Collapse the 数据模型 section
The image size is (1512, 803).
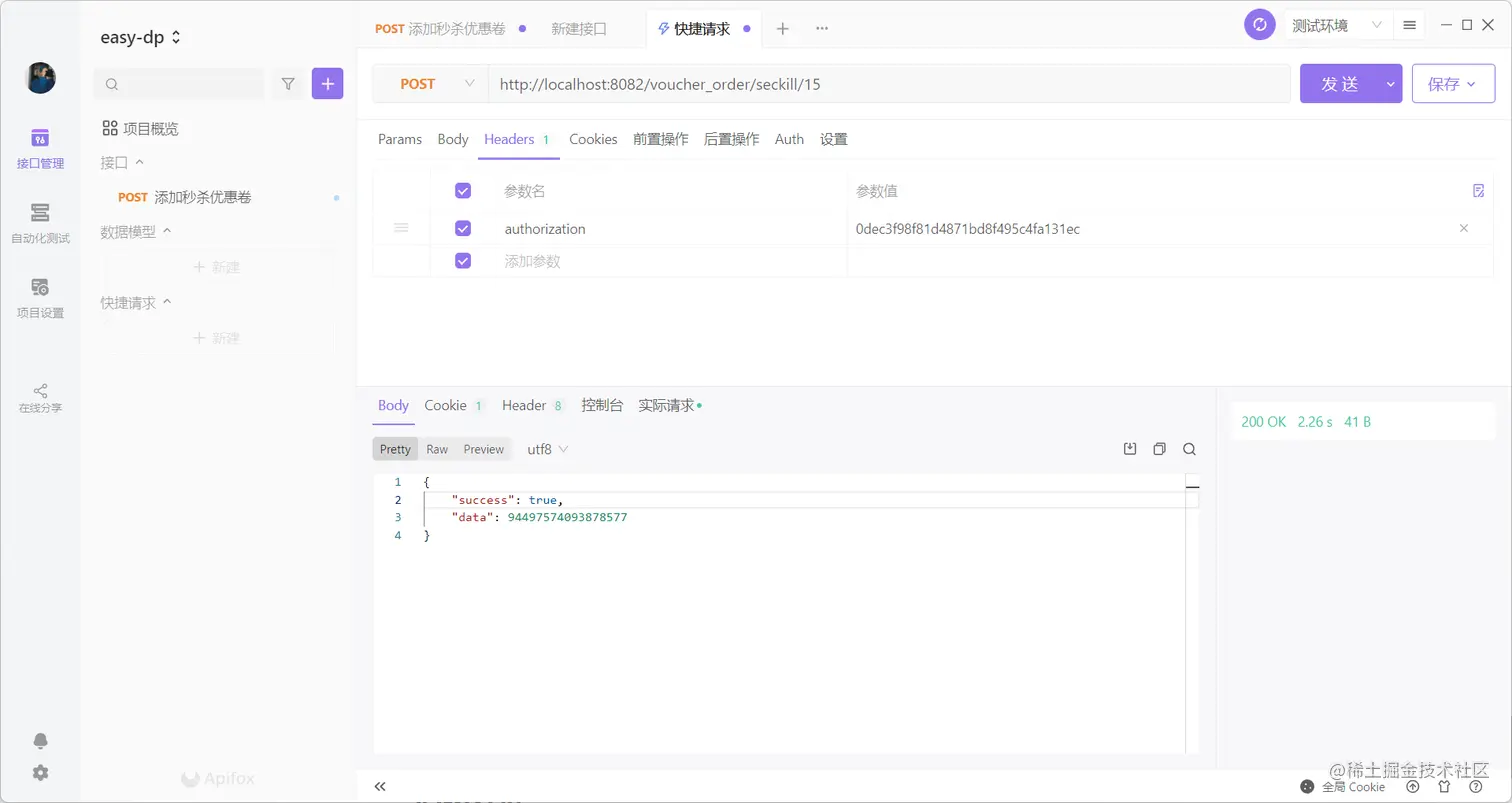coord(136,231)
